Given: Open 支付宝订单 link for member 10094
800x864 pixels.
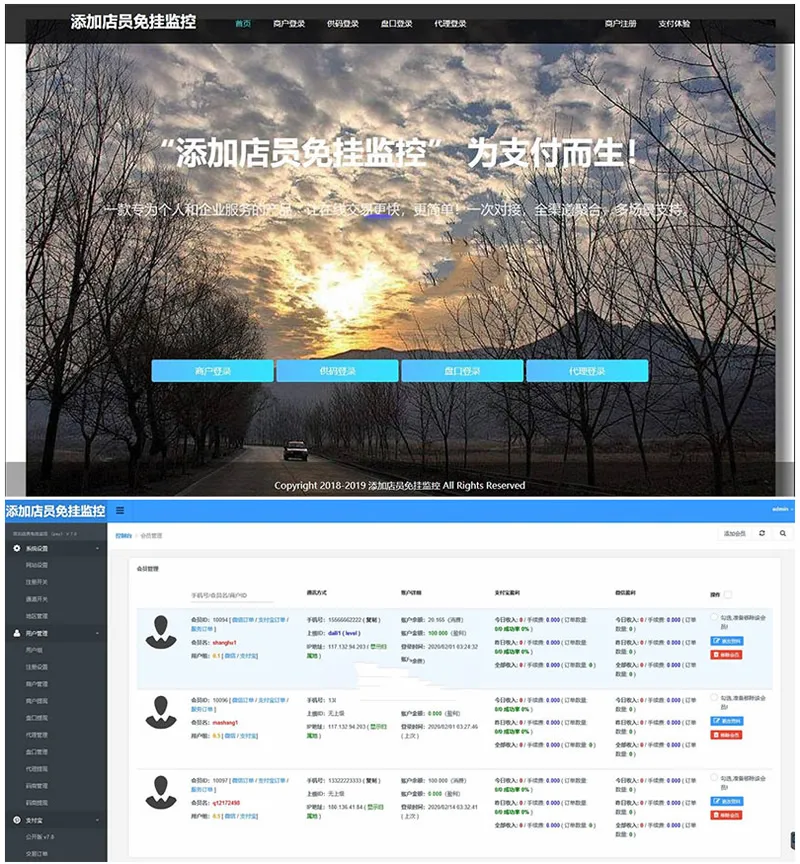Looking at the screenshot, I should click(x=272, y=620).
